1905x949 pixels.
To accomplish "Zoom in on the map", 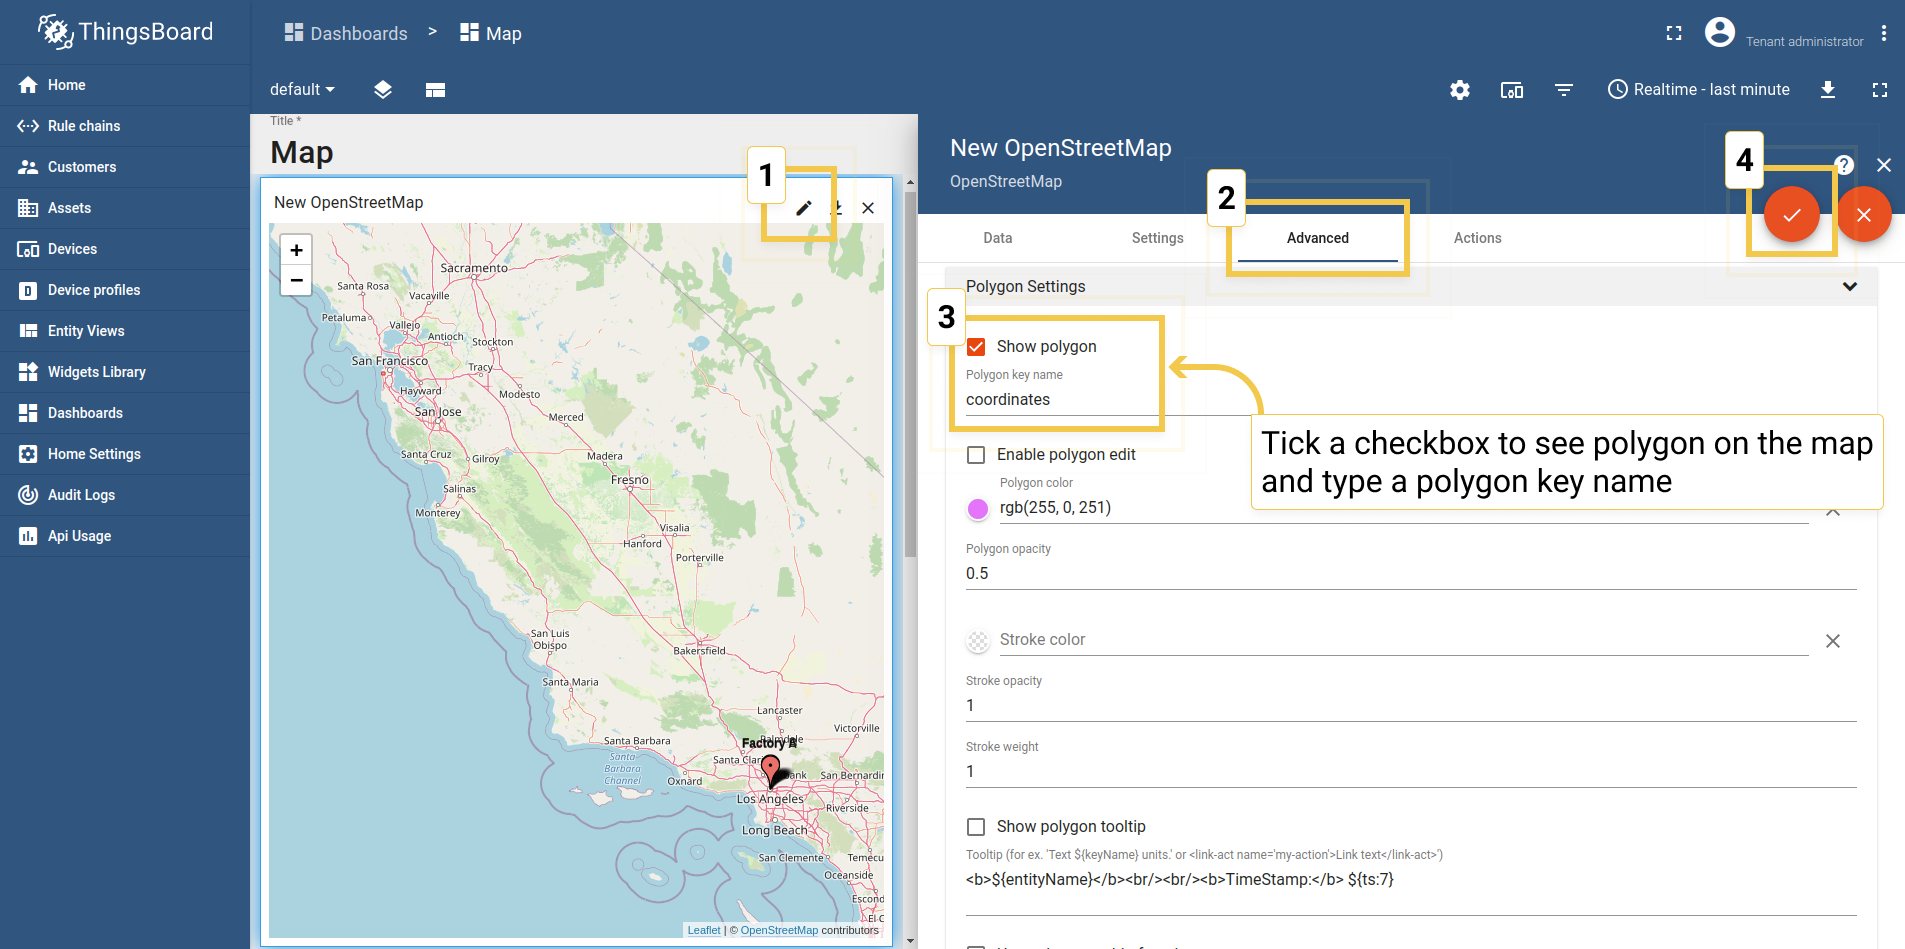I will click(296, 250).
